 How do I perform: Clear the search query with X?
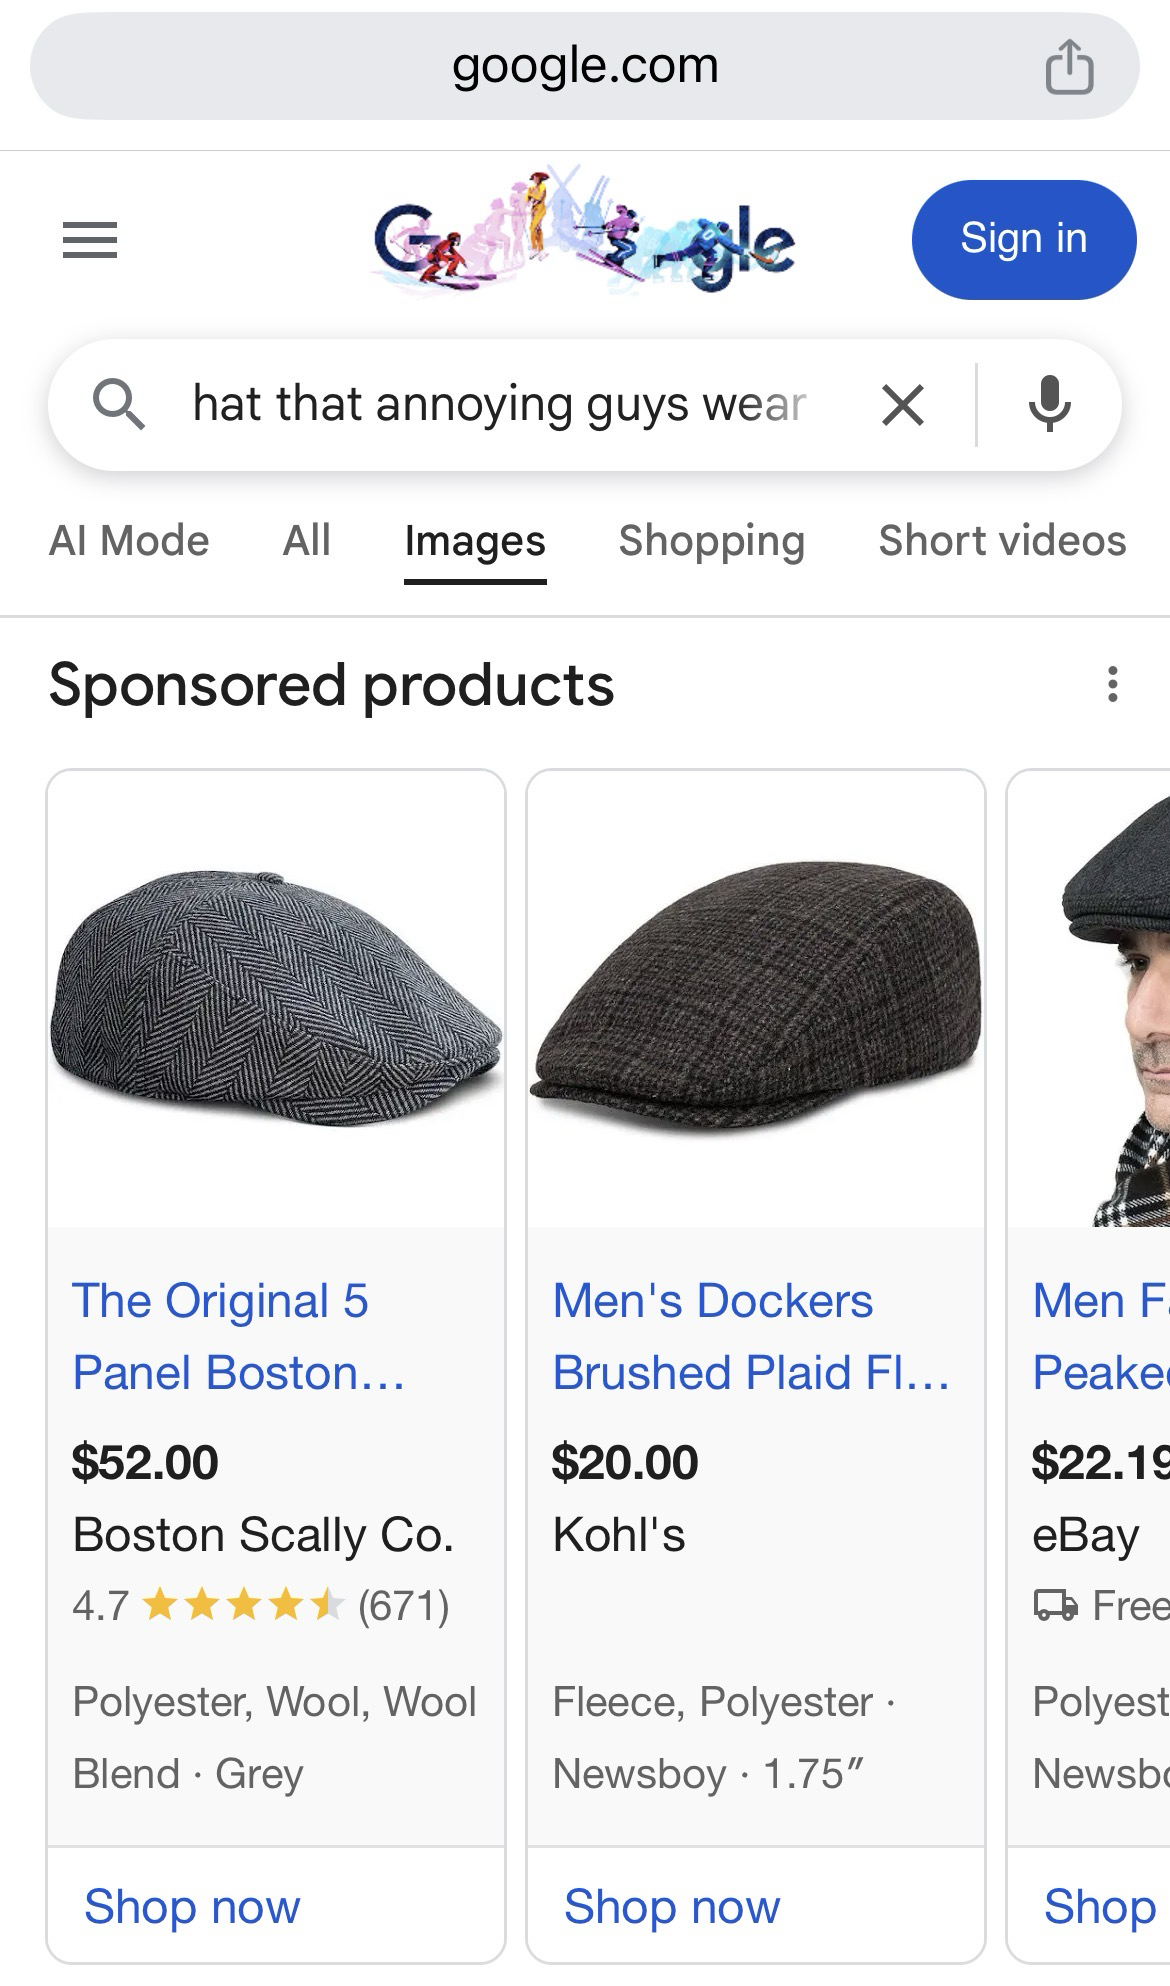902,405
